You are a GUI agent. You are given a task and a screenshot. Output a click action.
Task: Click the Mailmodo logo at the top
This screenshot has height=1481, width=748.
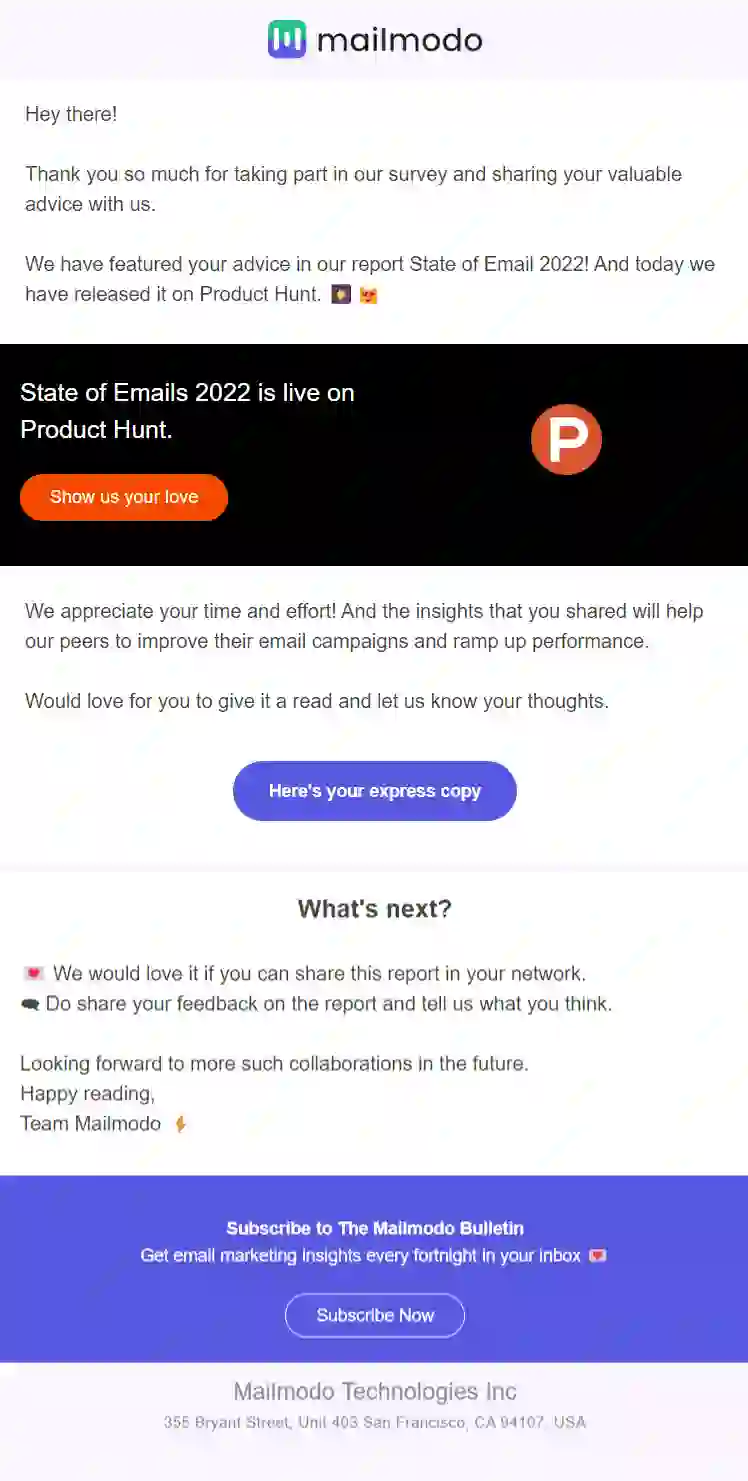(x=374, y=39)
